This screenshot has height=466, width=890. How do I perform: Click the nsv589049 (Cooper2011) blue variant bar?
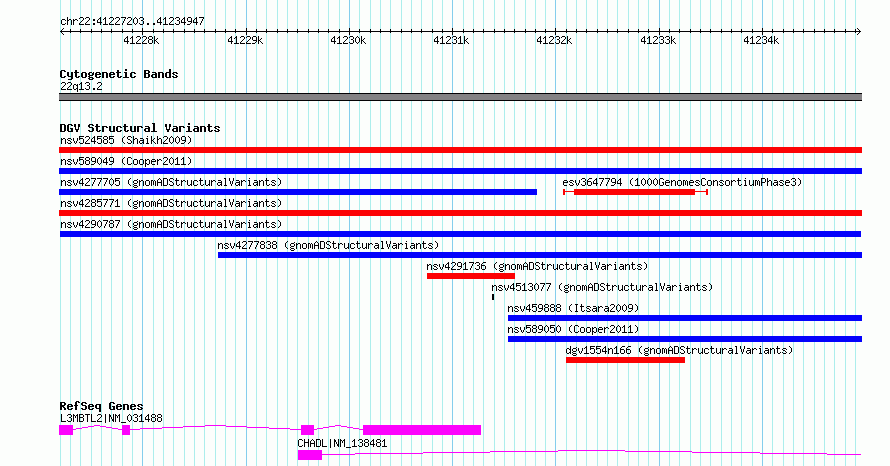click(460, 171)
